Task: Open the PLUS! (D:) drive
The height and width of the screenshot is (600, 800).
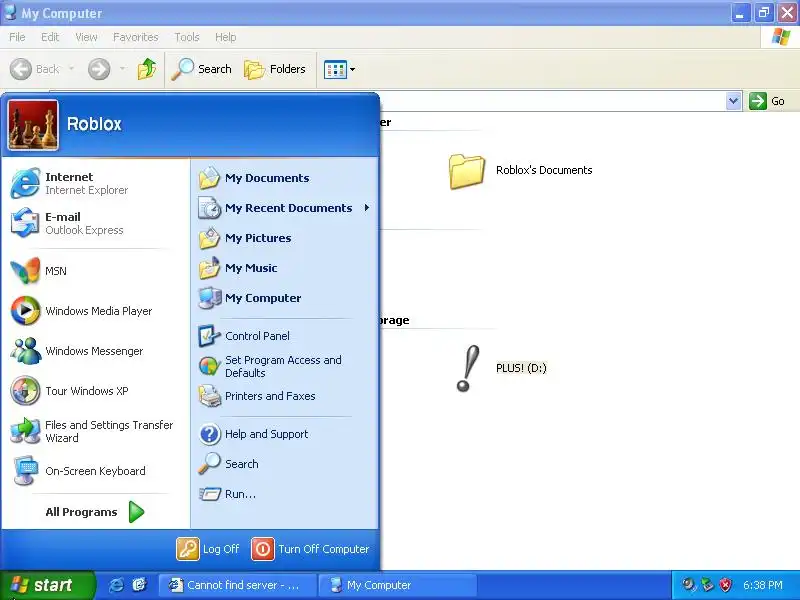Action: pyautogui.click(x=501, y=368)
